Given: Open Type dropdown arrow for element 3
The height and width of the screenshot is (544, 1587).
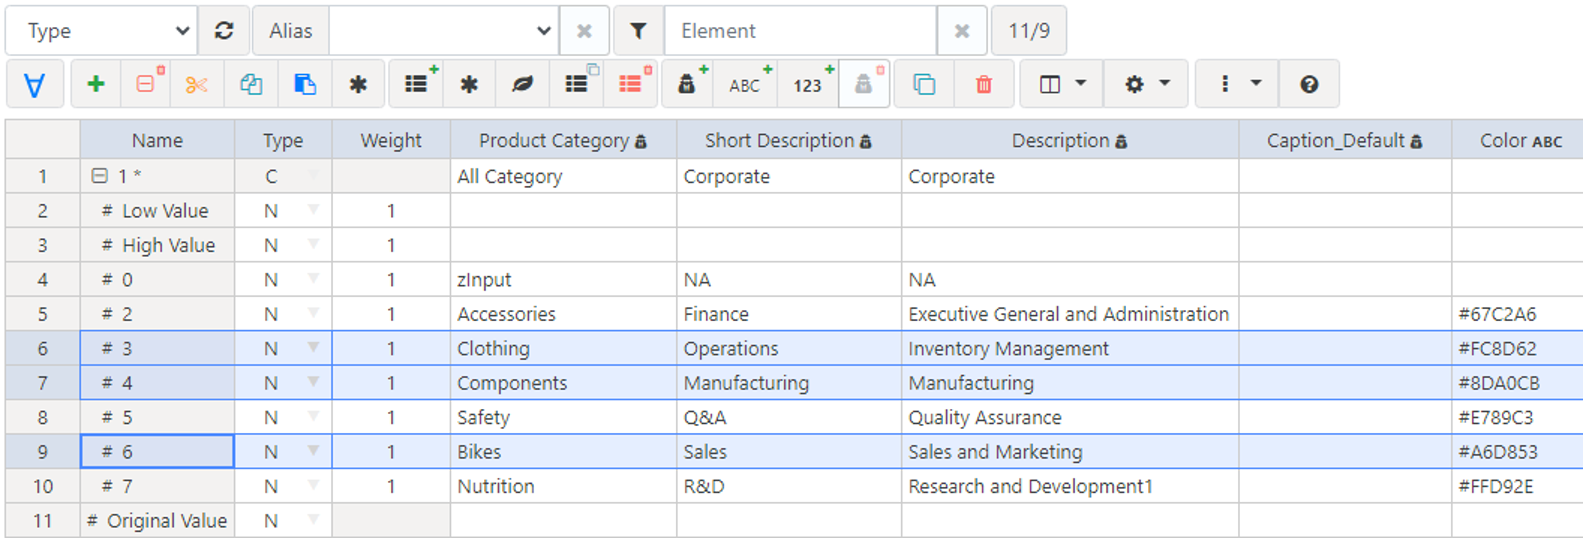Looking at the screenshot, I should tap(313, 348).
